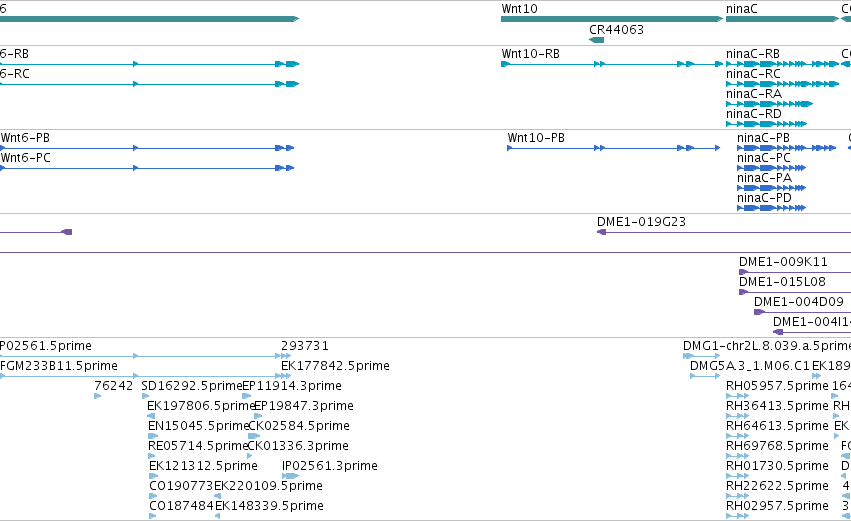851x521 pixels.
Task: Select the RH69768.5prime label
Action: coord(777,446)
